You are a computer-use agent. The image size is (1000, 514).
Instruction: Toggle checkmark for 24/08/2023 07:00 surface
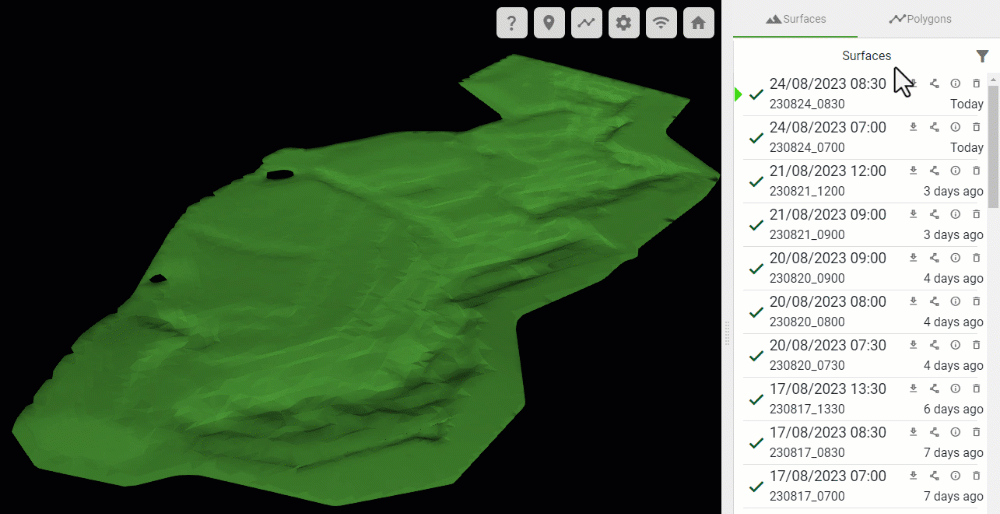(x=756, y=138)
